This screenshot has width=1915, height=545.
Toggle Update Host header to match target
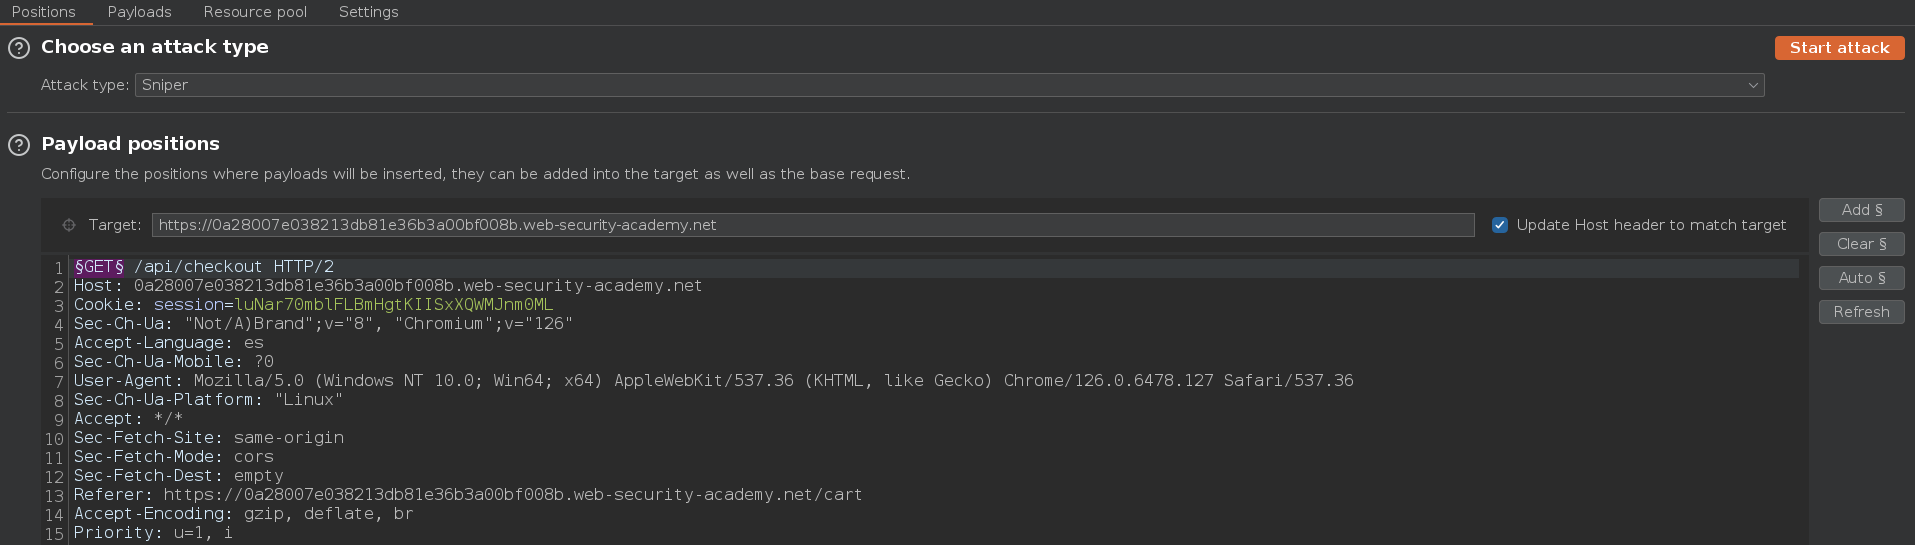[x=1500, y=225]
